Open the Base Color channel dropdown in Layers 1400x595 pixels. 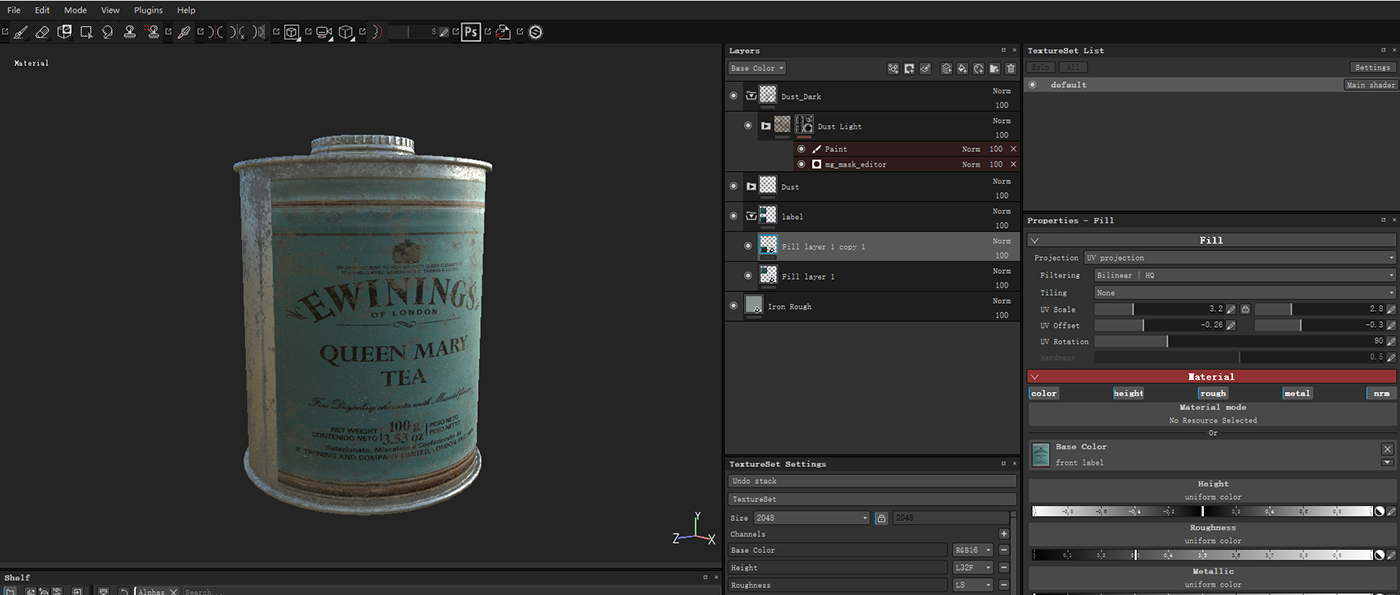(757, 68)
